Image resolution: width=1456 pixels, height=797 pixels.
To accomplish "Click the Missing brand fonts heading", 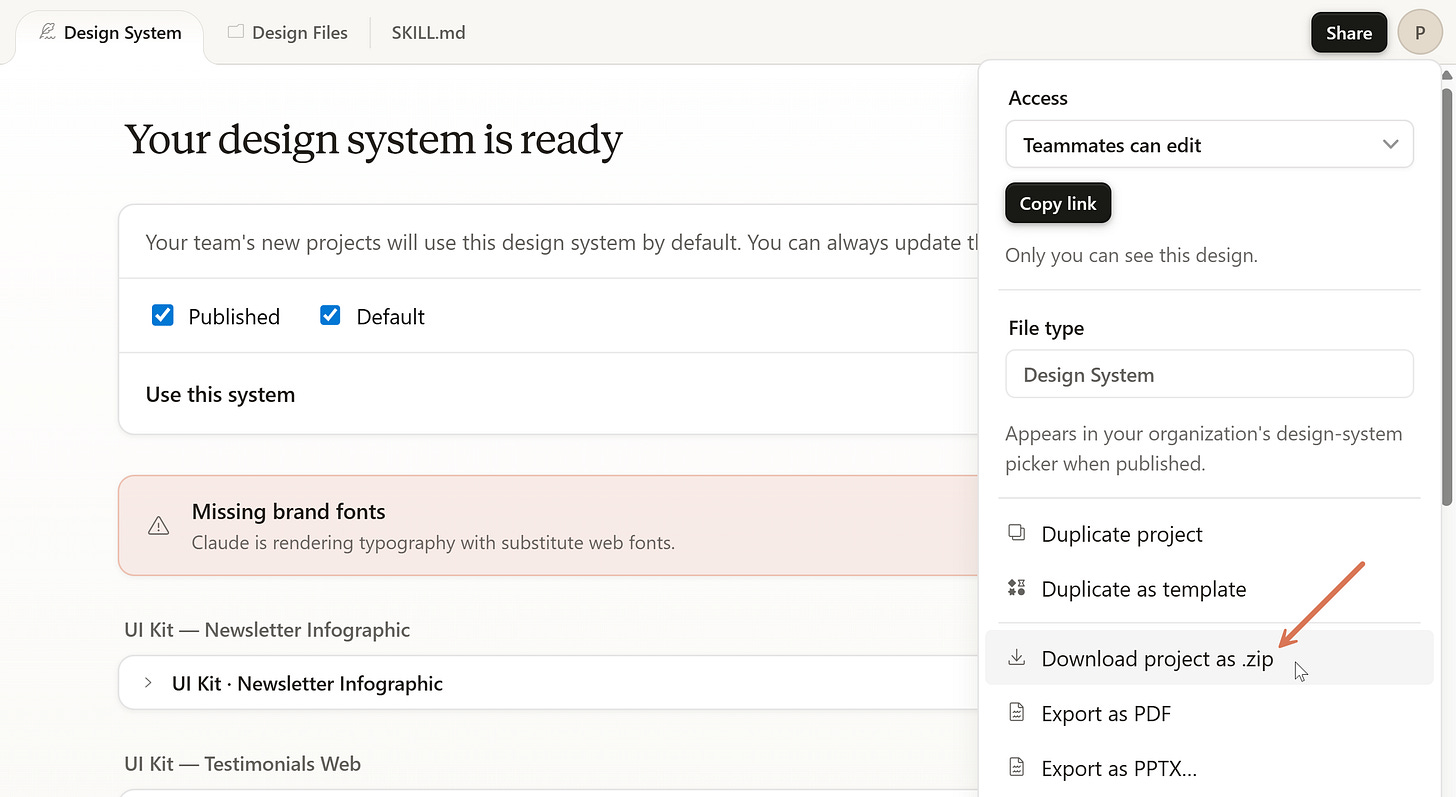I will tap(288, 511).
